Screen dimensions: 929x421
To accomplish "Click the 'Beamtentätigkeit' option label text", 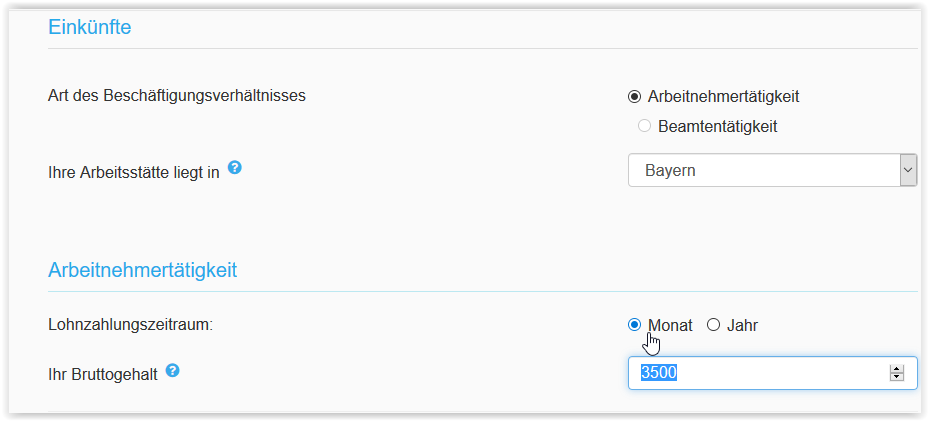I will point(717,127).
